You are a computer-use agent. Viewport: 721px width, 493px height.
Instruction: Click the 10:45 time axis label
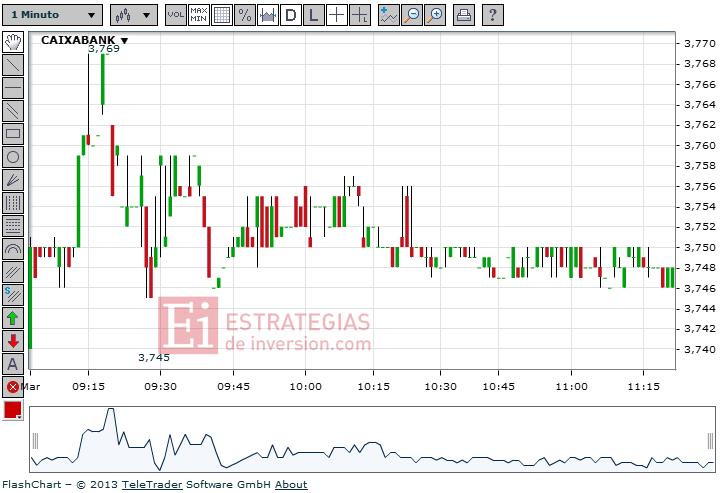click(x=498, y=386)
